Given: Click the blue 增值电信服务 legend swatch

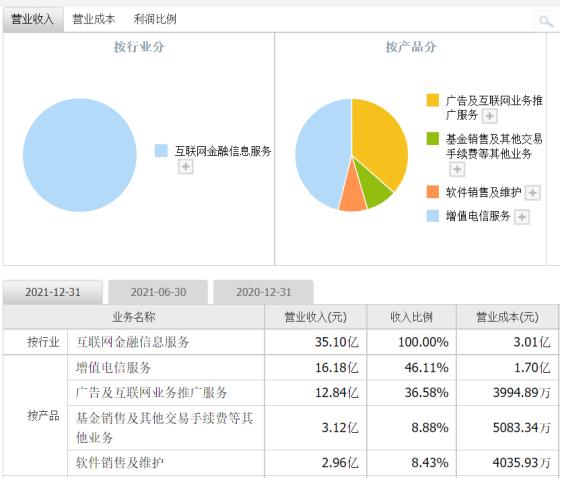Looking at the screenshot, I should pyautogui.click(x=433, y=216).
